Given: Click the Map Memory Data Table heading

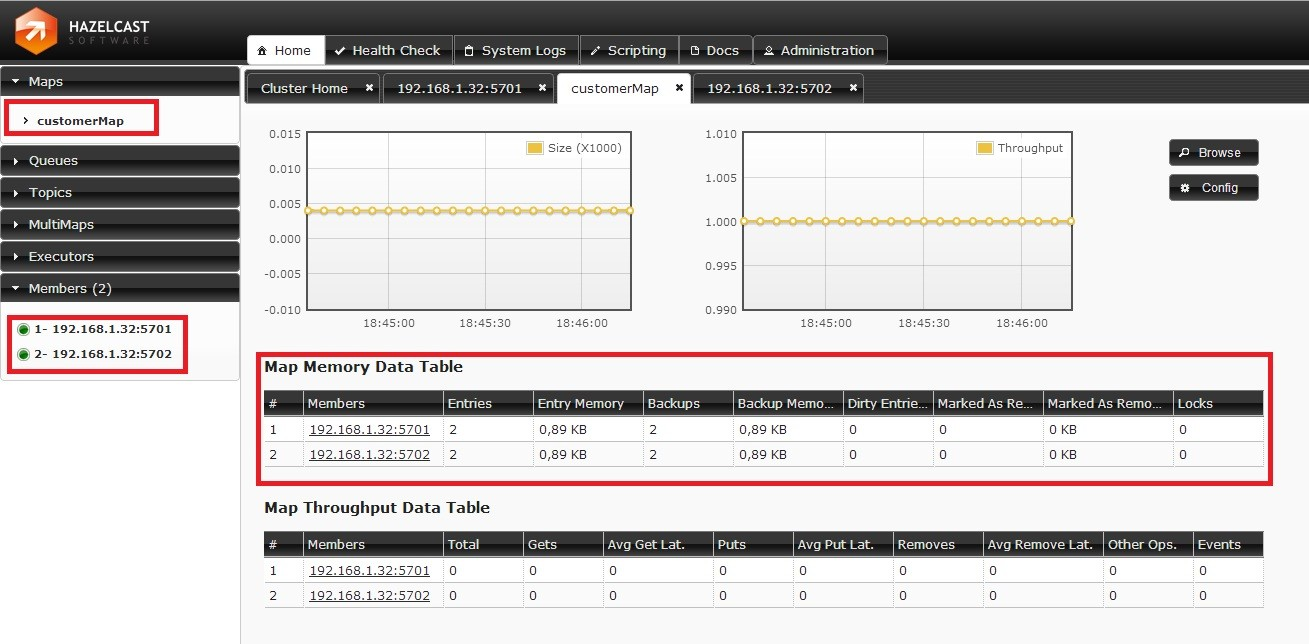Looking at the screenshot, I should tap(363, 367).
